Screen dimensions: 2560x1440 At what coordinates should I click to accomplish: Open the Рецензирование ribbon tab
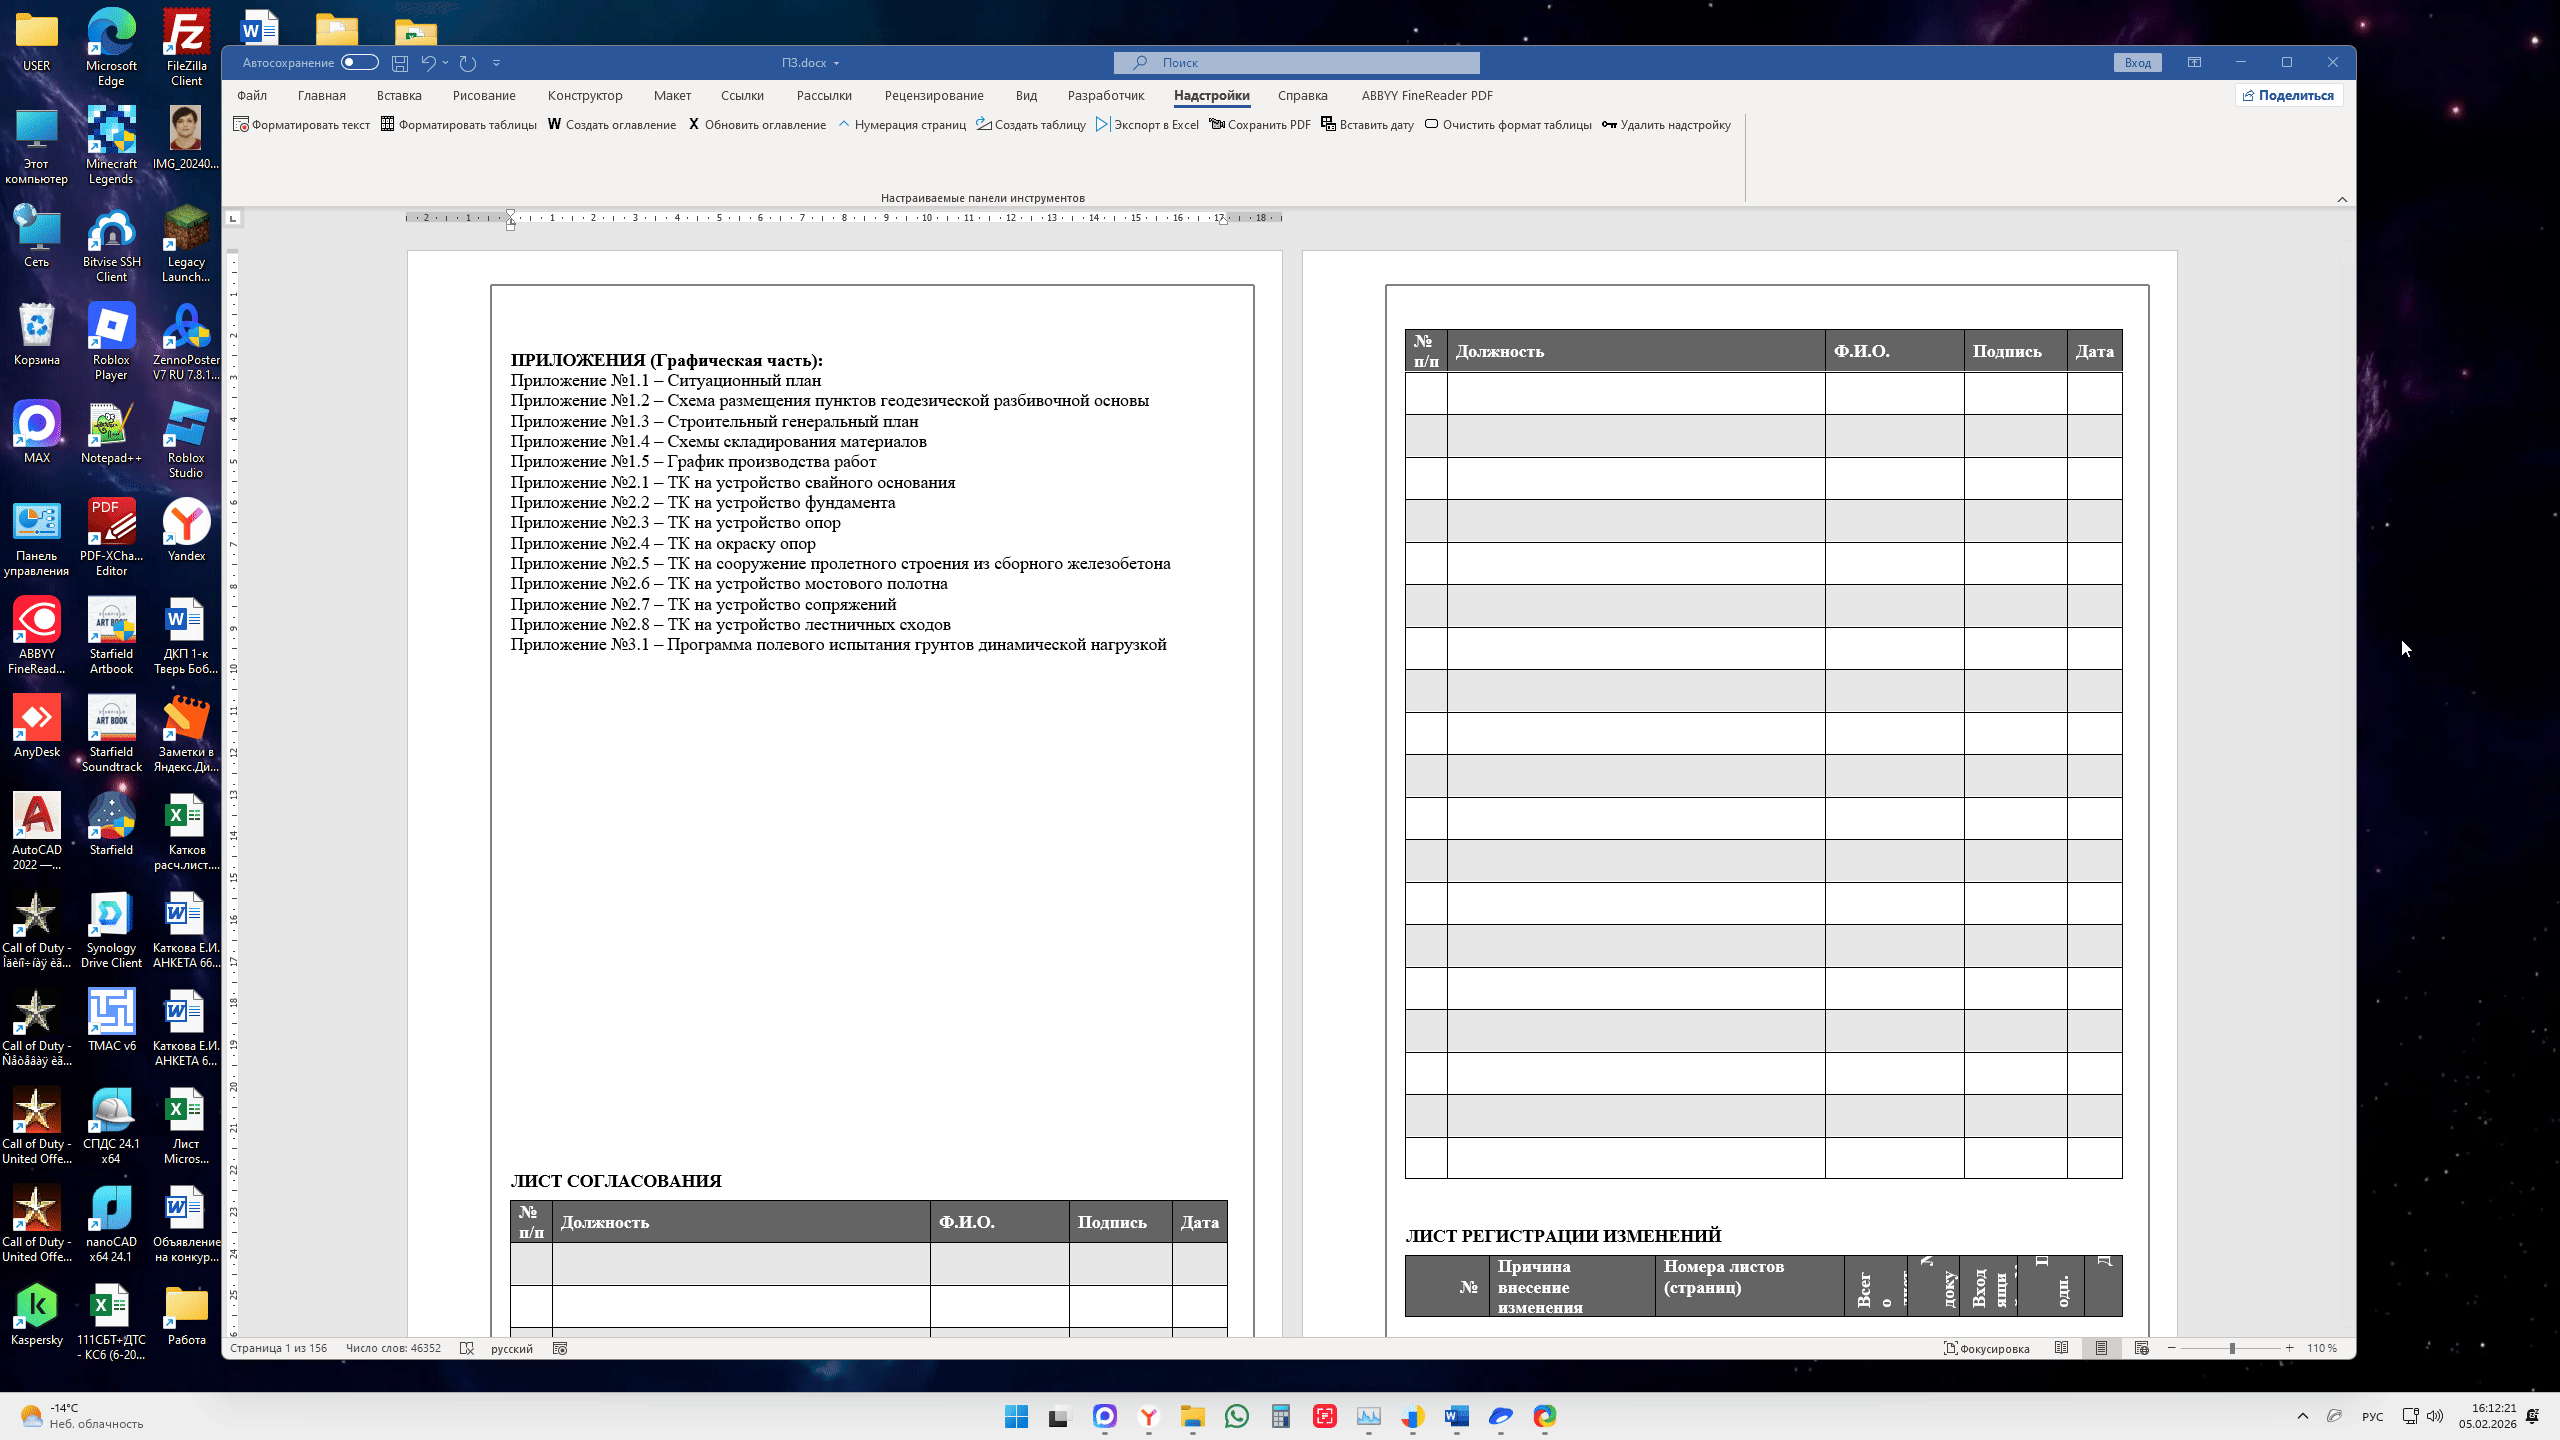tap(933, 96)
